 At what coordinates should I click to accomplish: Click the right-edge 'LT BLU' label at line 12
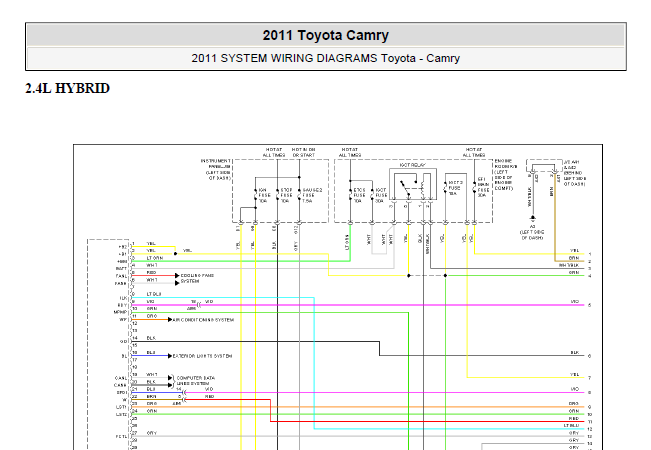pos(571,426)
